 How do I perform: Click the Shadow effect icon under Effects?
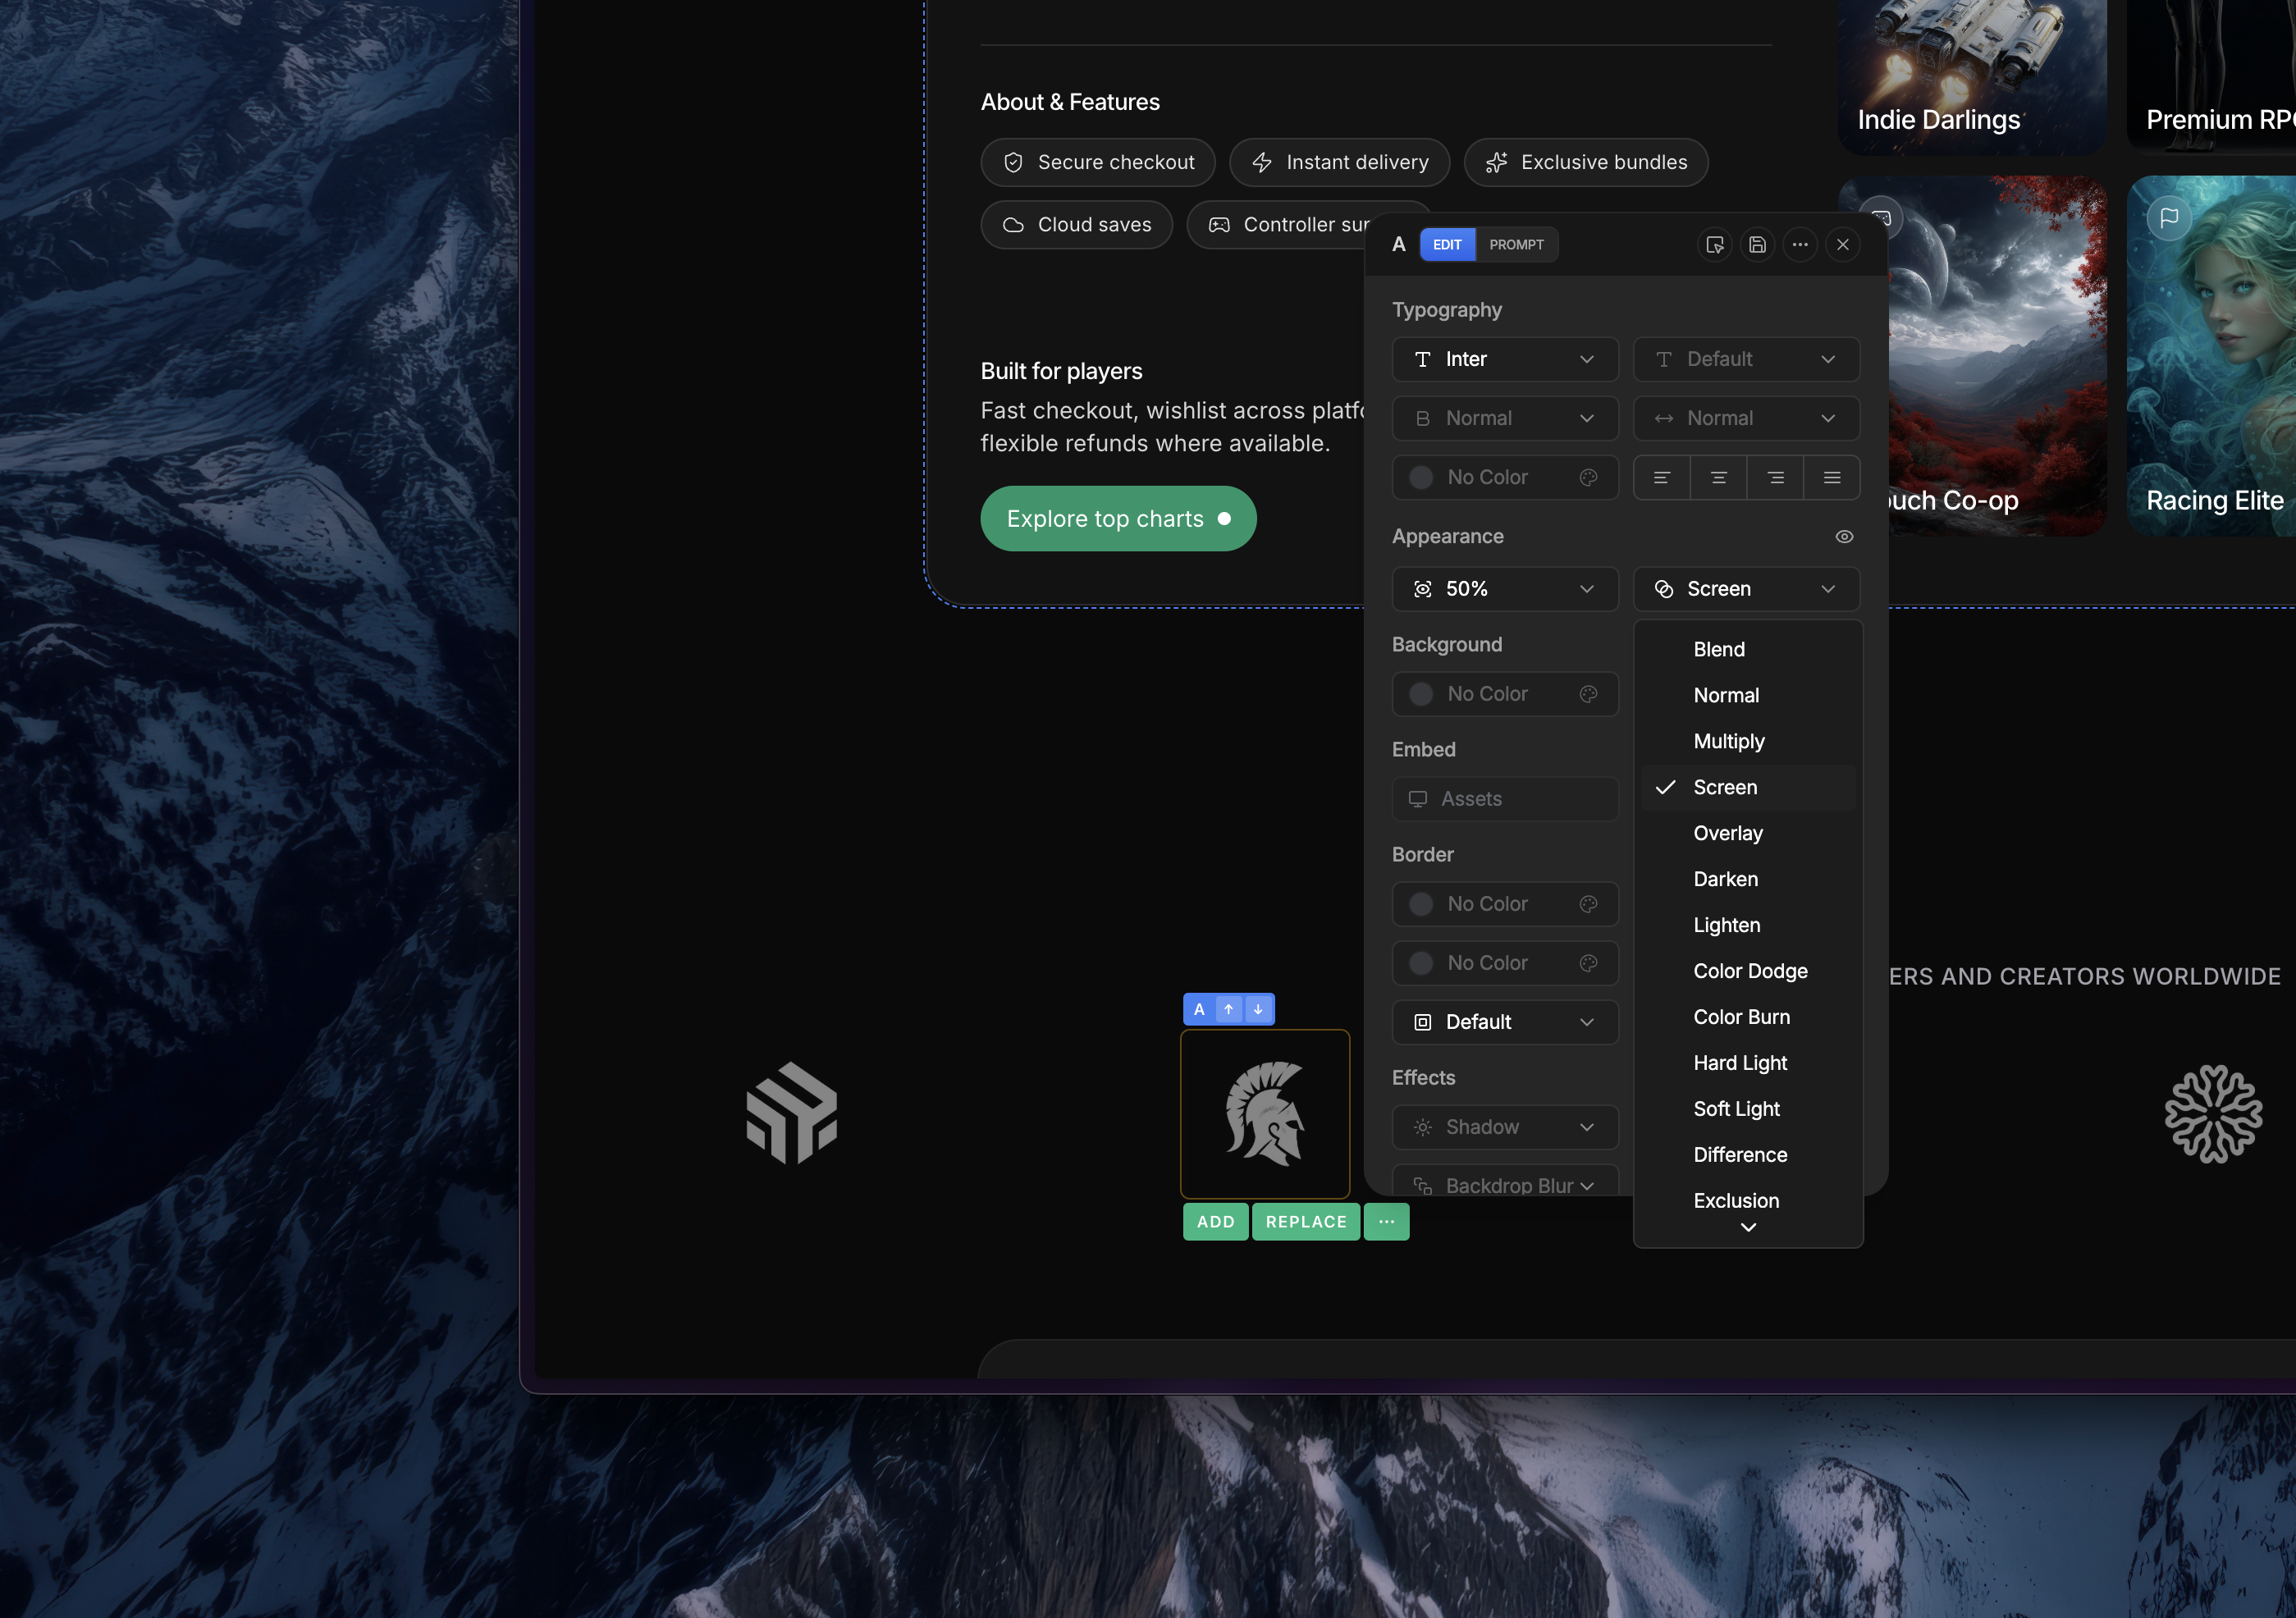[1422, 1127]
